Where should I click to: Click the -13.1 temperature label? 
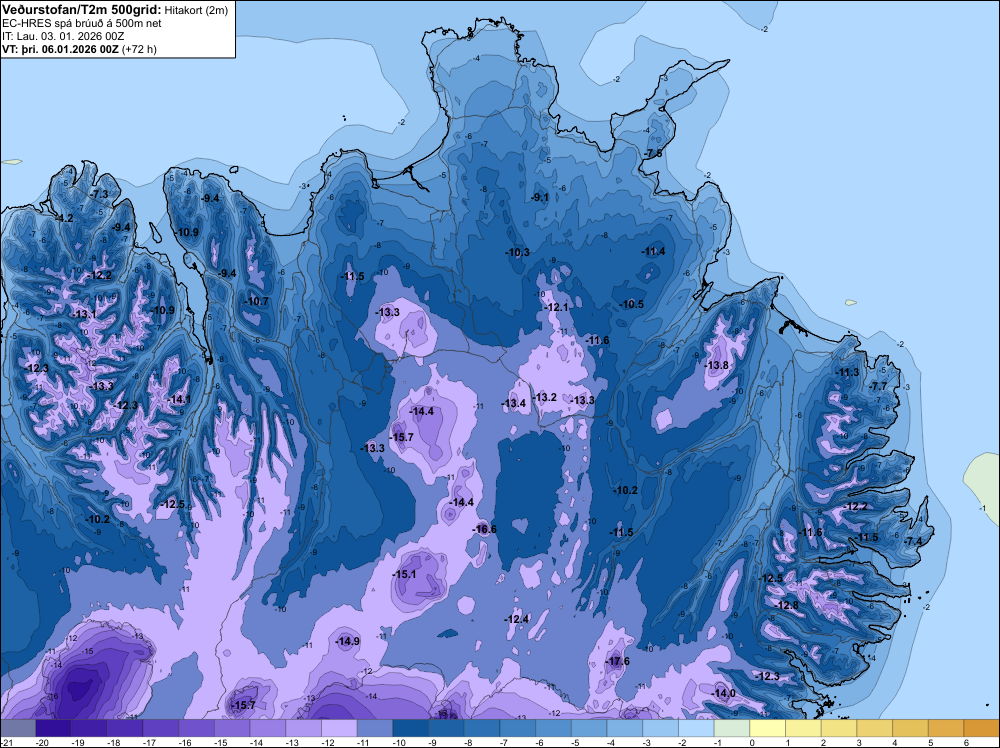84,314
